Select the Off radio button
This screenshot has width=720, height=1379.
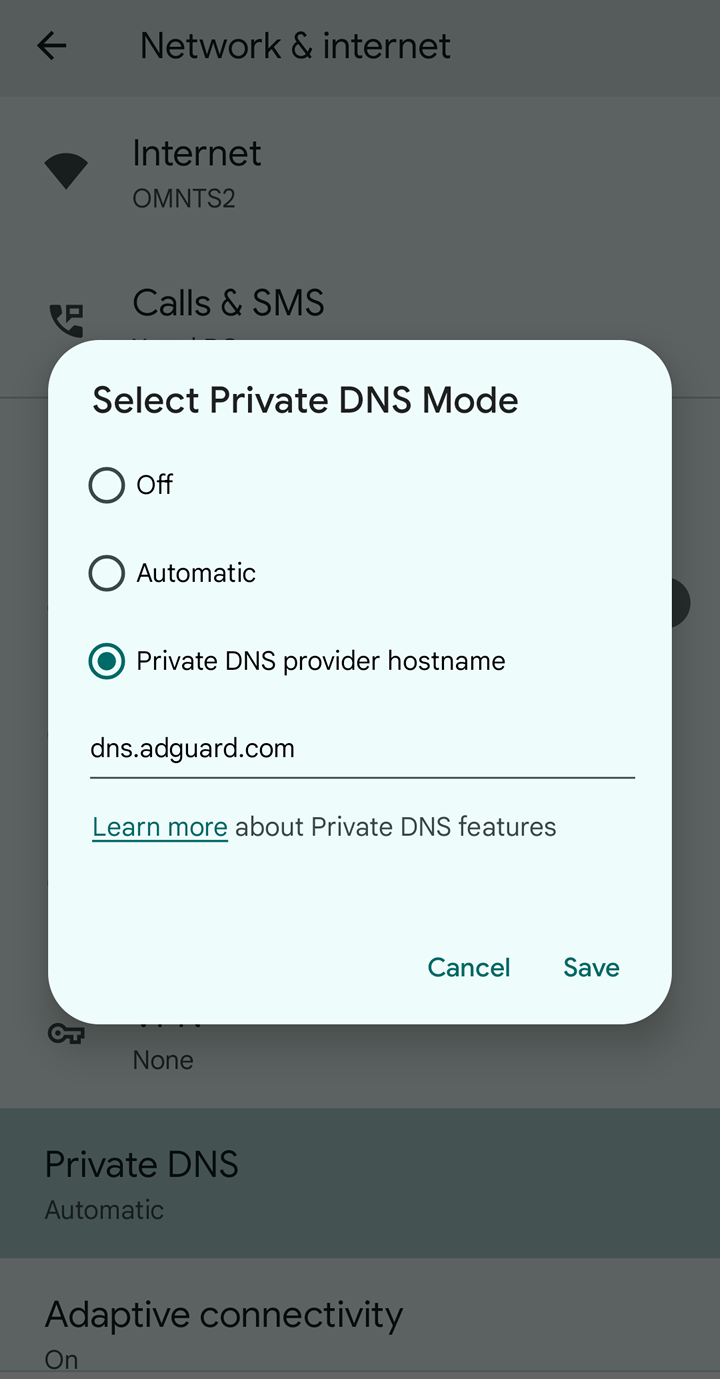tap(107, 485)
